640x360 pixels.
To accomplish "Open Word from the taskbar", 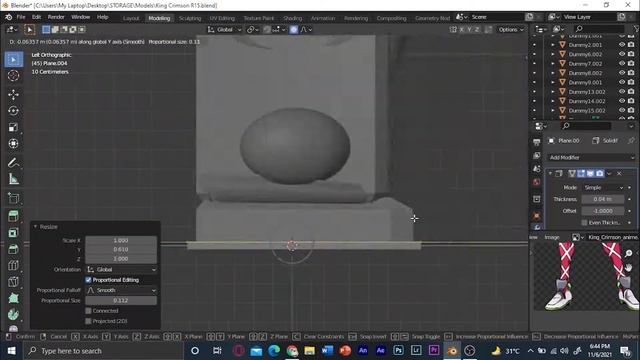I will (327, 350).
